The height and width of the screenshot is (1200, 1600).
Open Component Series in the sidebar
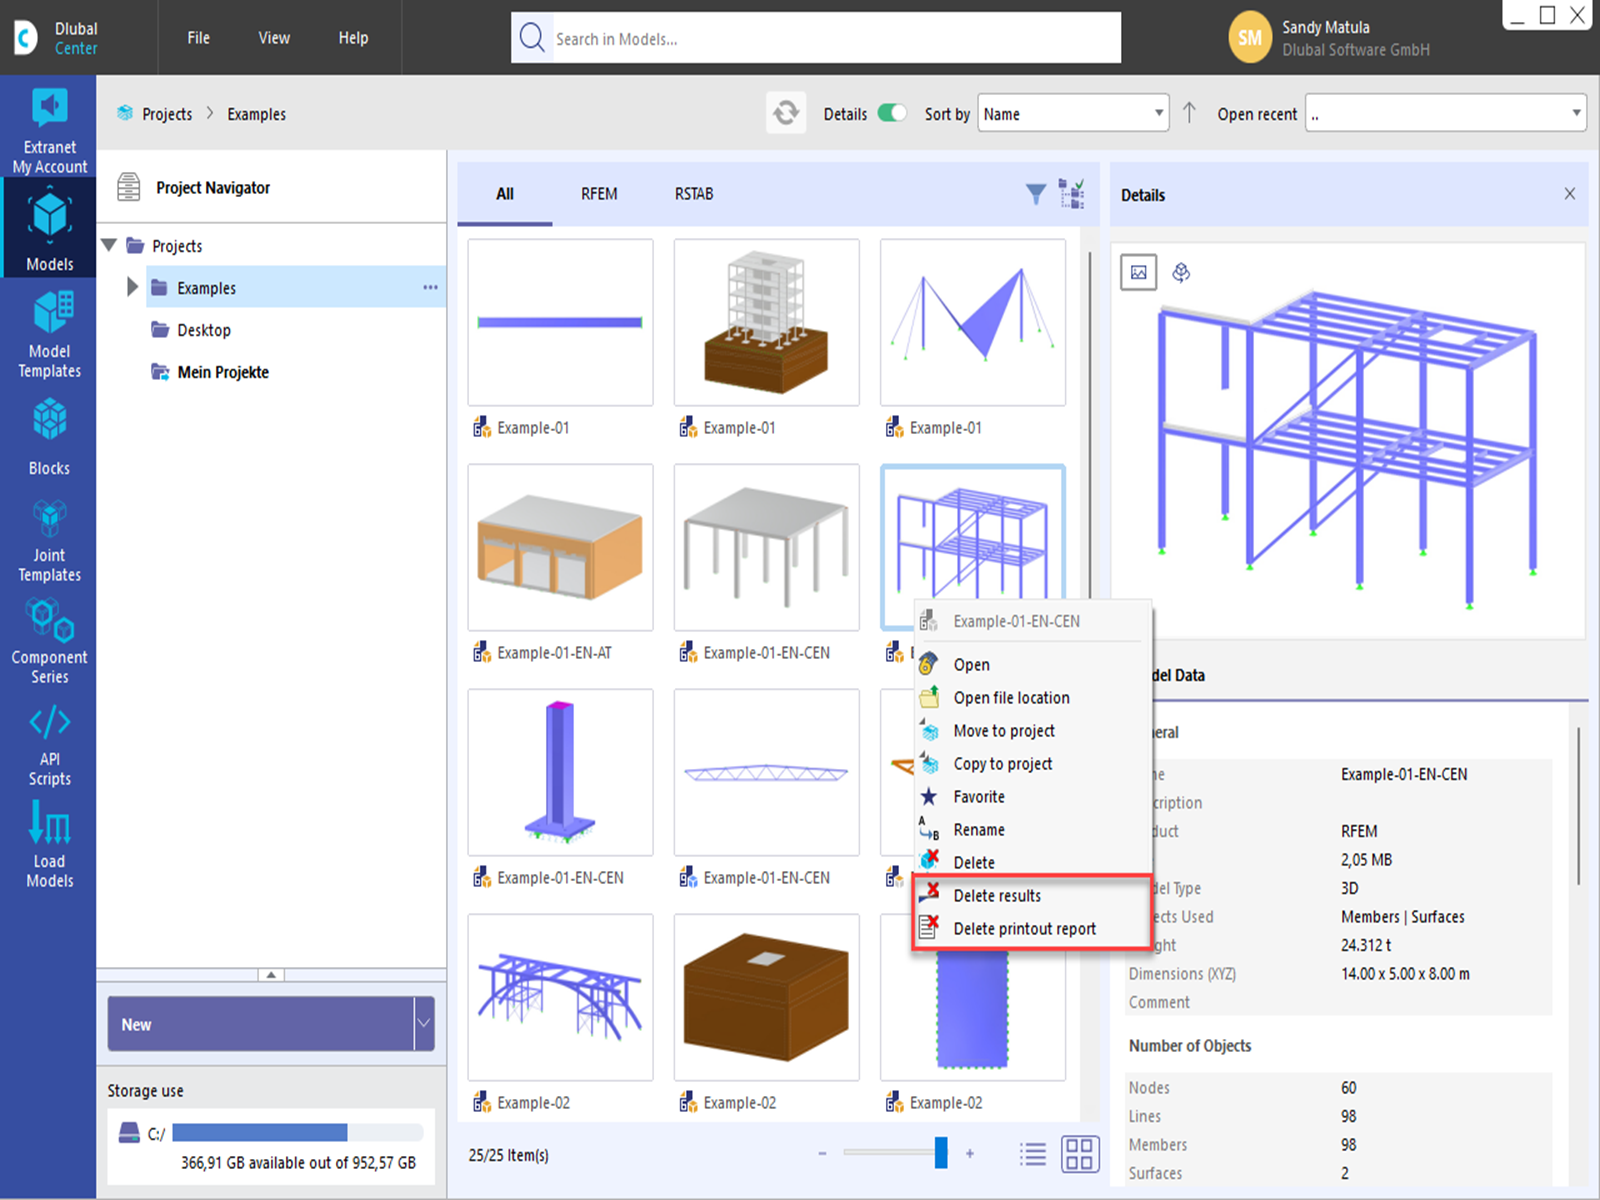(x=48, y=640)
